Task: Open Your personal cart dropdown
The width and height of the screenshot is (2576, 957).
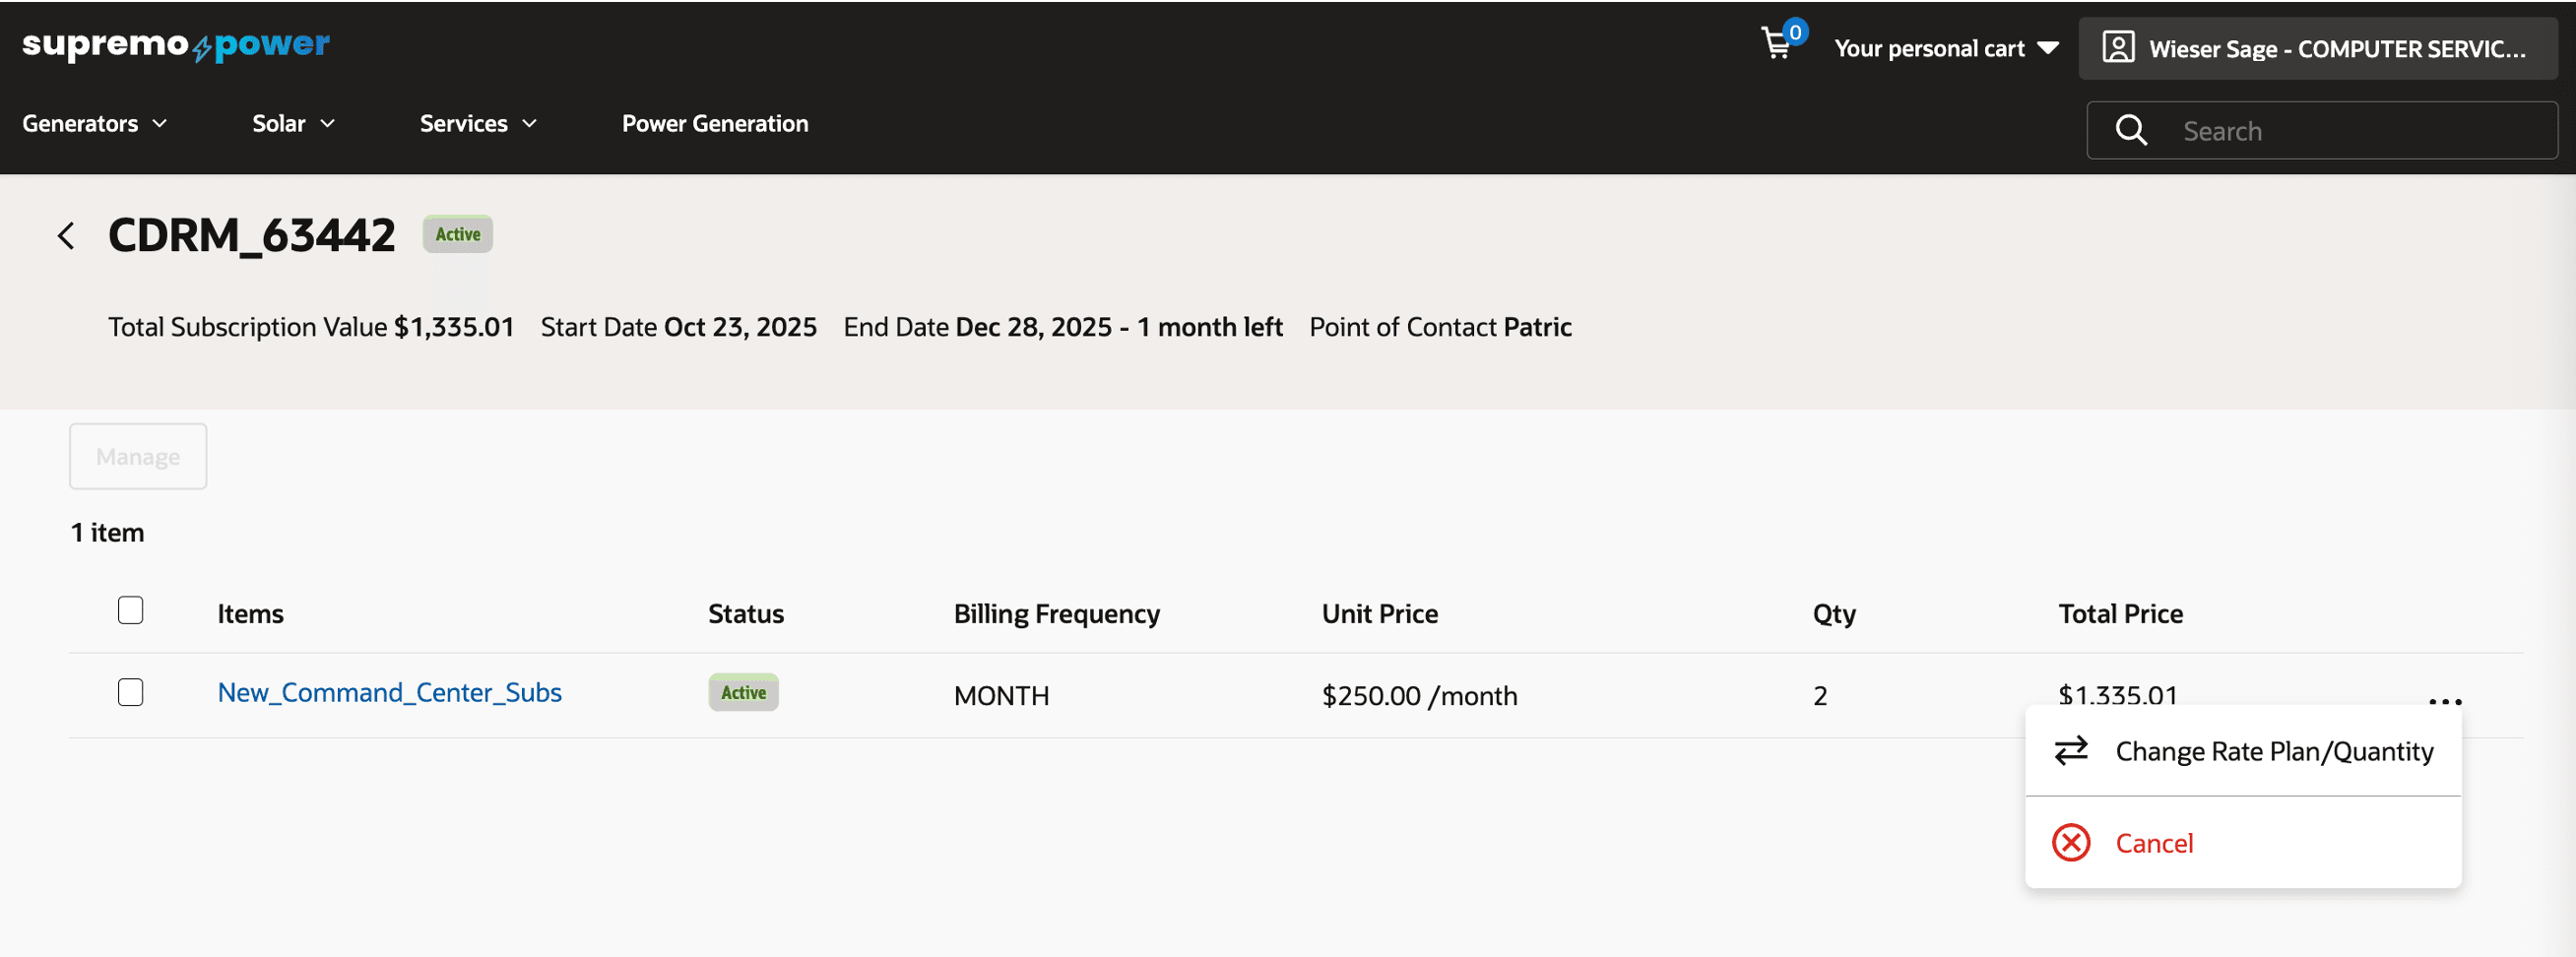Action: point(1945,48)
